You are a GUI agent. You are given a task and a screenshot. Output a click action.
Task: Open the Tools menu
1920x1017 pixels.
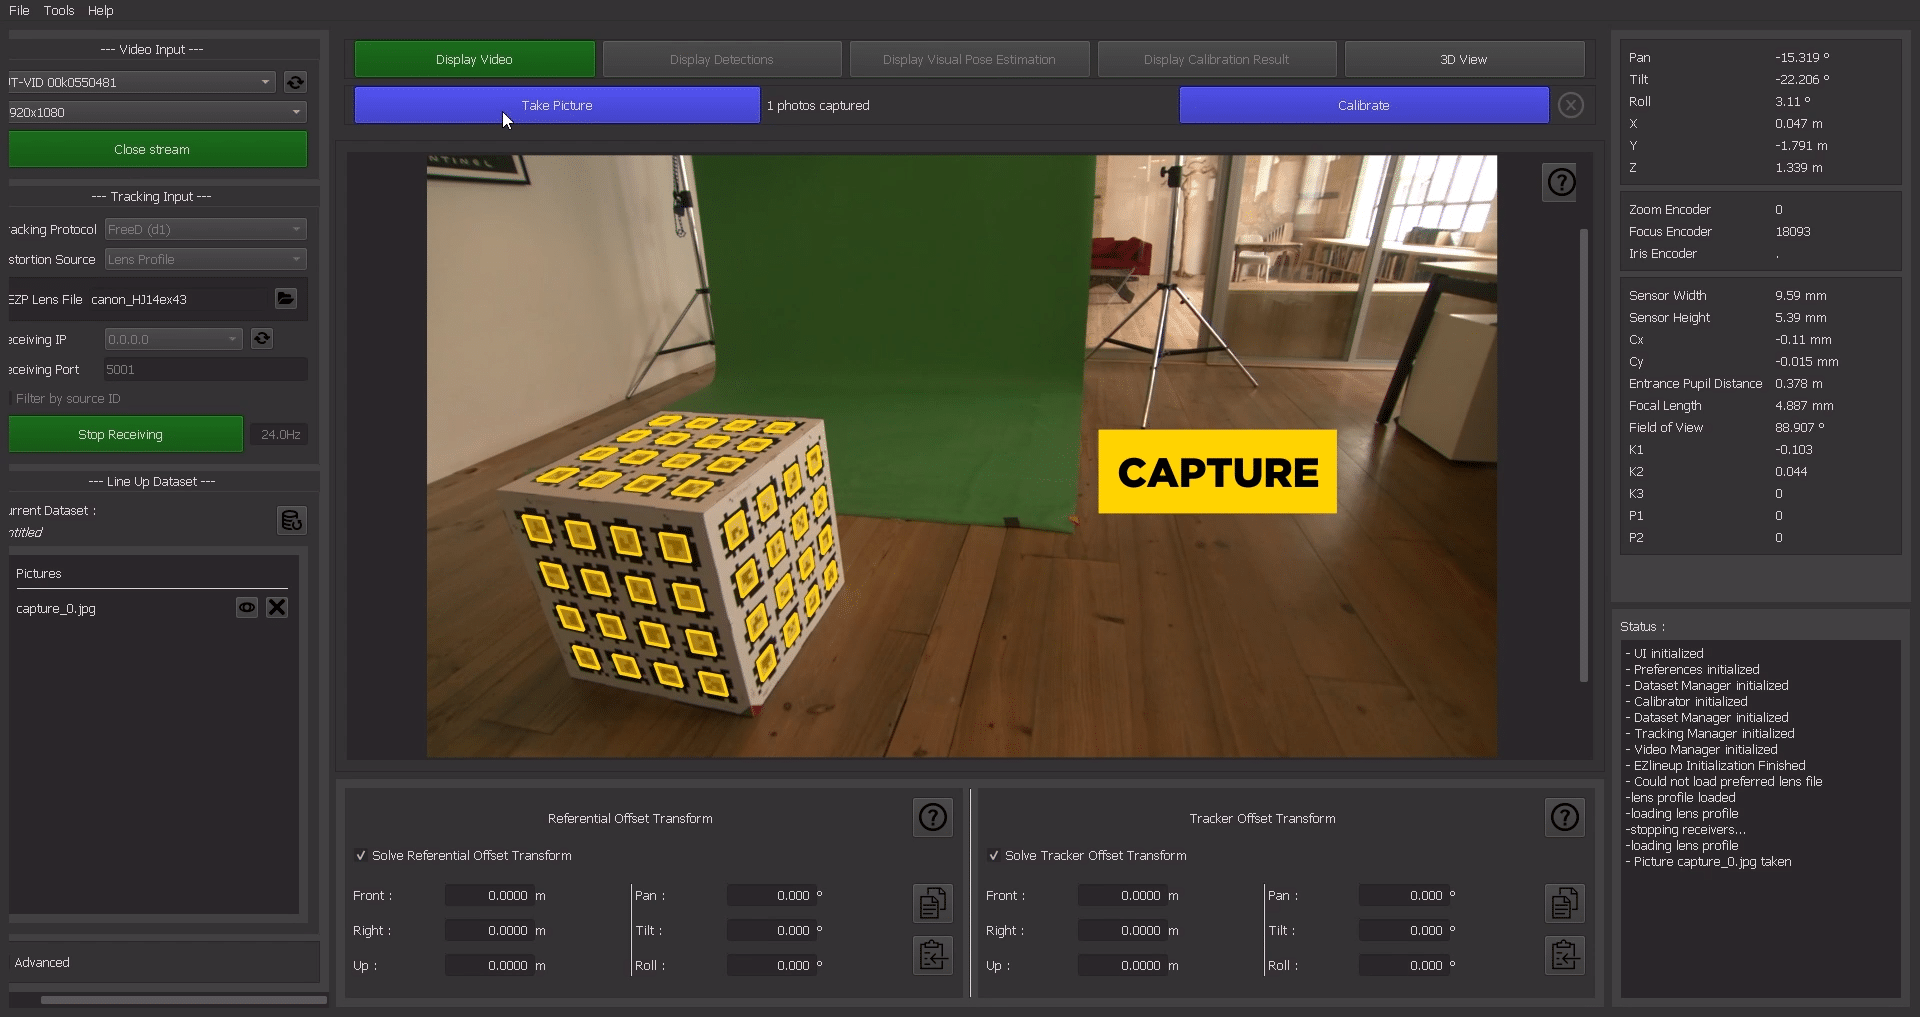tap(59, 10)
